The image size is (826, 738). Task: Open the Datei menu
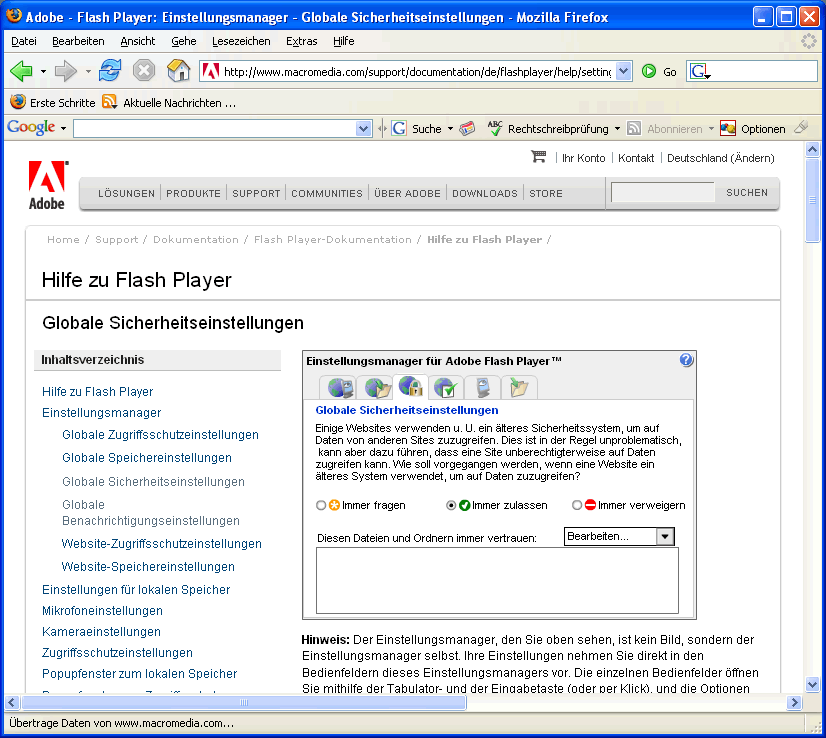coord(24,41)
